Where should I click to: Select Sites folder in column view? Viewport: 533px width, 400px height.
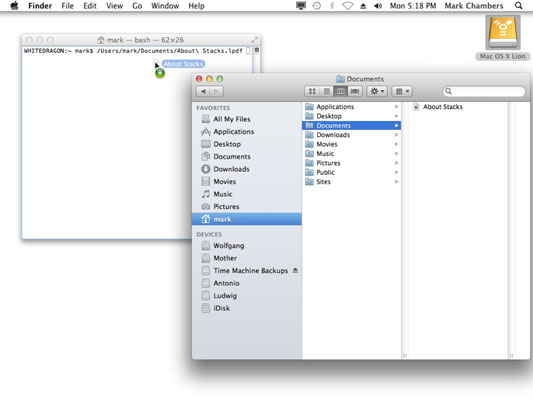pyautogui.click(x=351, y=182)
